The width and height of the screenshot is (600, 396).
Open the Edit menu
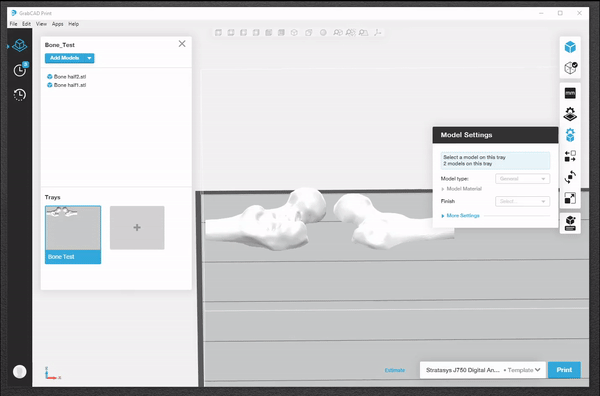[26, 24]
